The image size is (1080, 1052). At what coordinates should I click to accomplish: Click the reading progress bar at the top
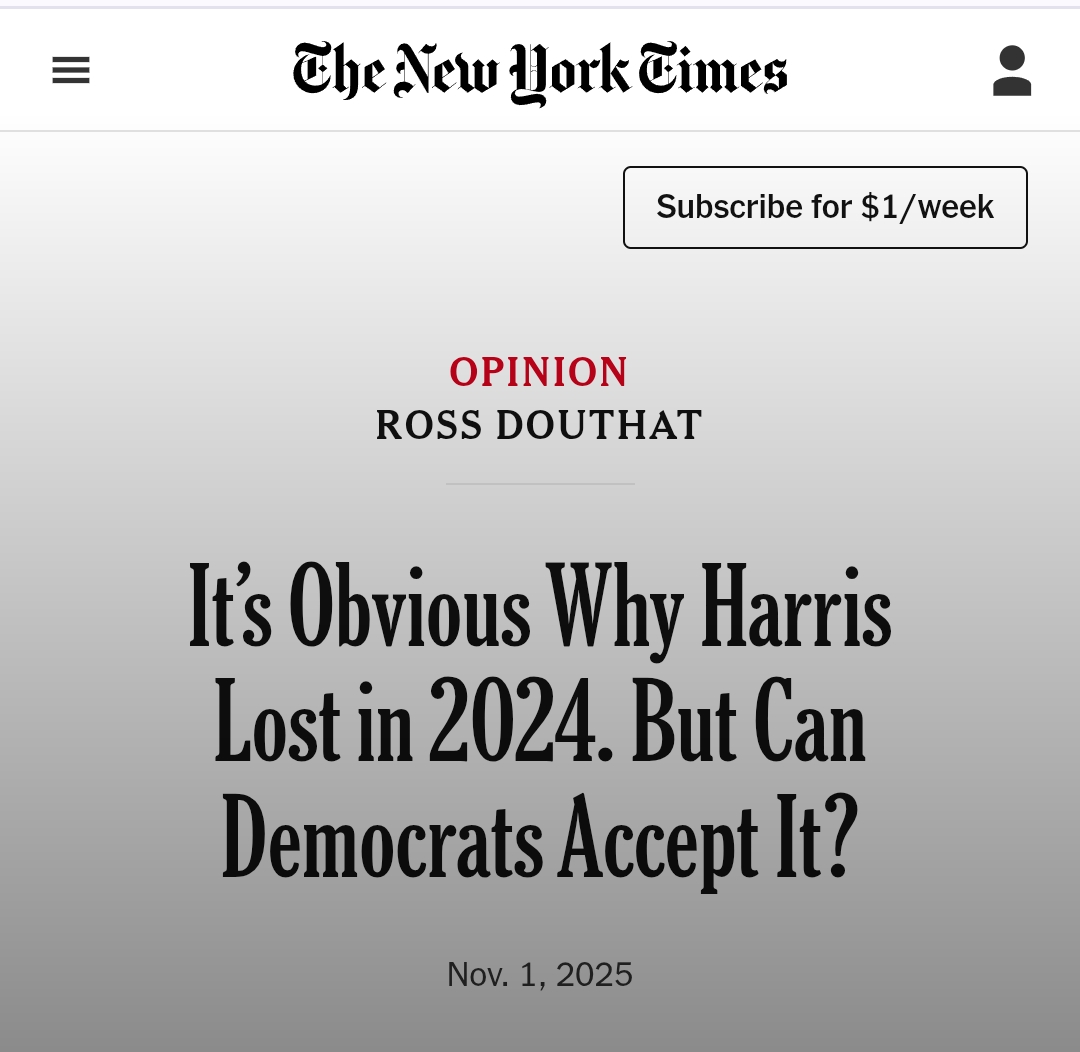coord(540,6)
